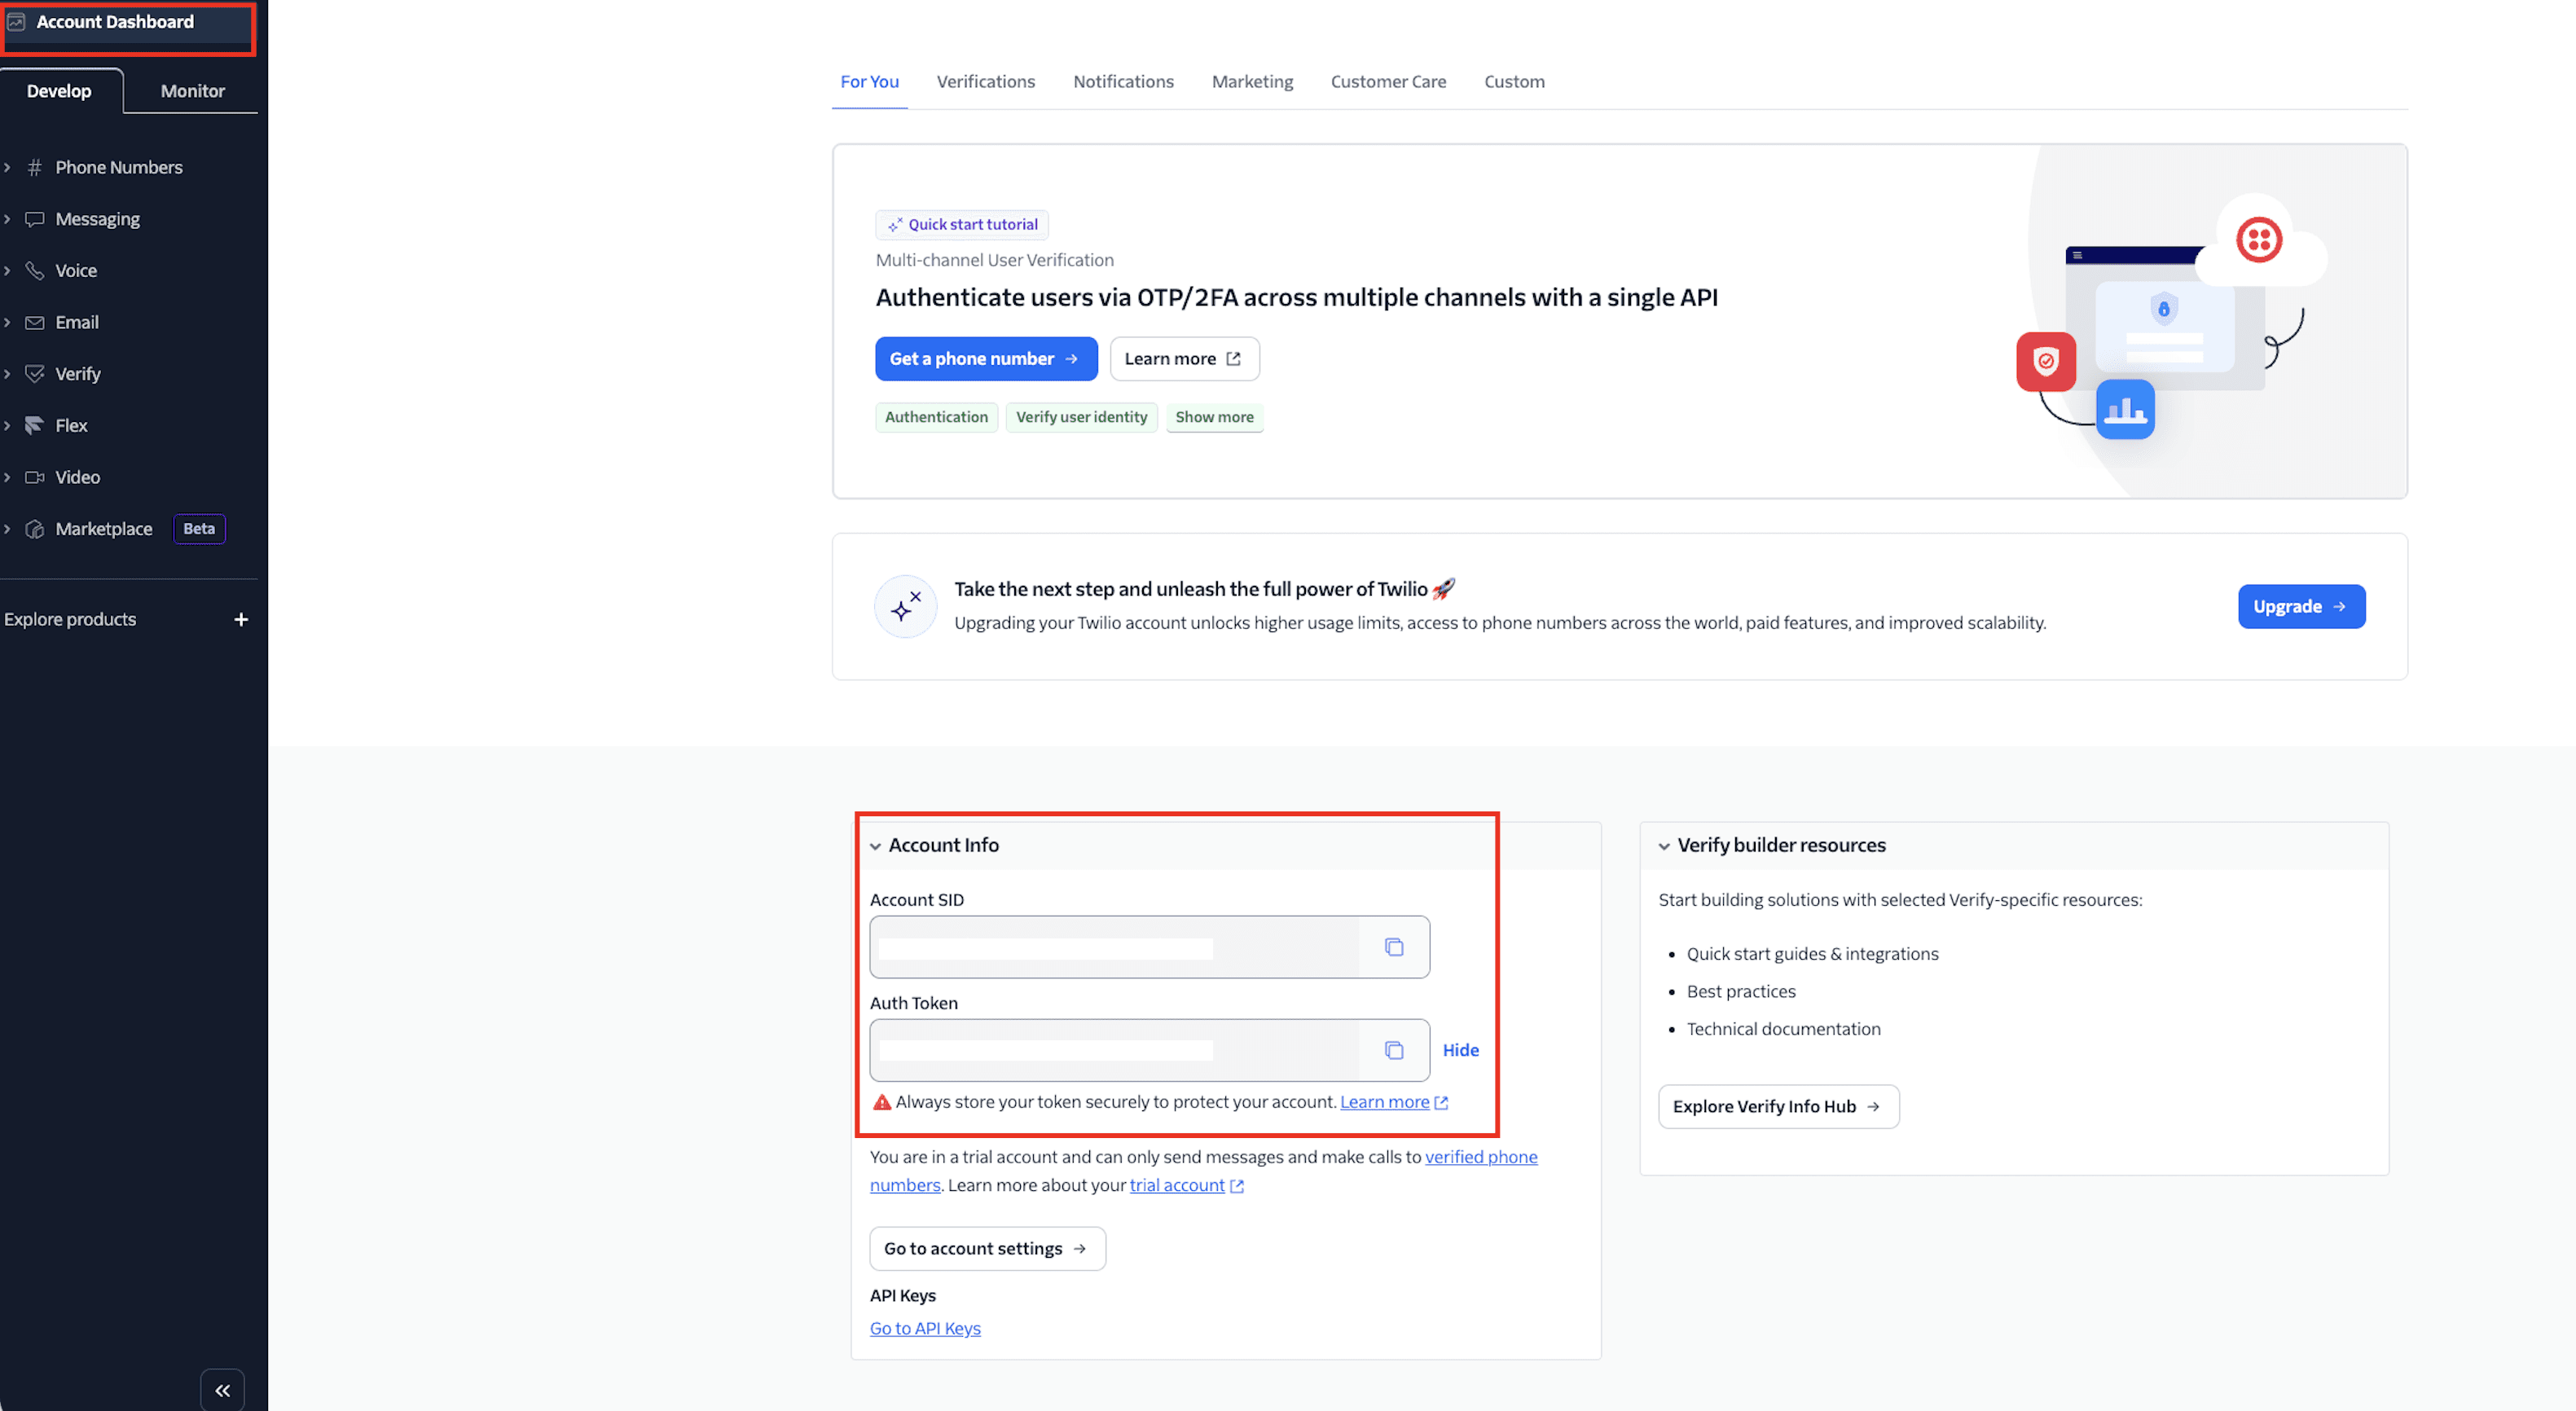The height and width of the screenshot is (1411, 2576).
Task: Copy the Account SID using the copy icon
Action: (1394, 947)
